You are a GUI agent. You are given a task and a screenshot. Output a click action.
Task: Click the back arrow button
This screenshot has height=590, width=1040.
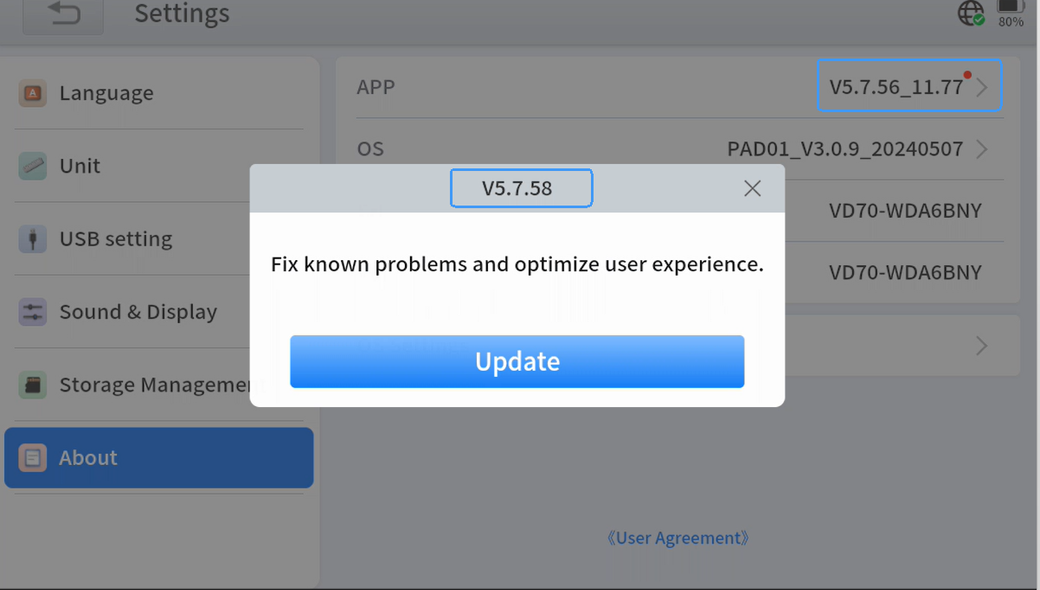[63, 14]
